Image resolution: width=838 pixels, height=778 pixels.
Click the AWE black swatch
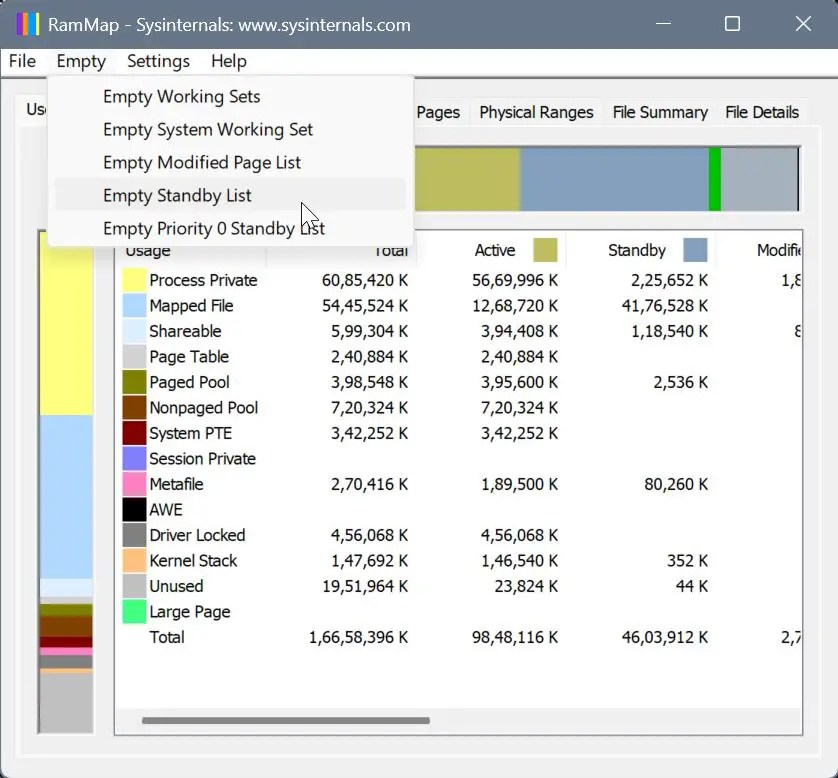point(134,510)
